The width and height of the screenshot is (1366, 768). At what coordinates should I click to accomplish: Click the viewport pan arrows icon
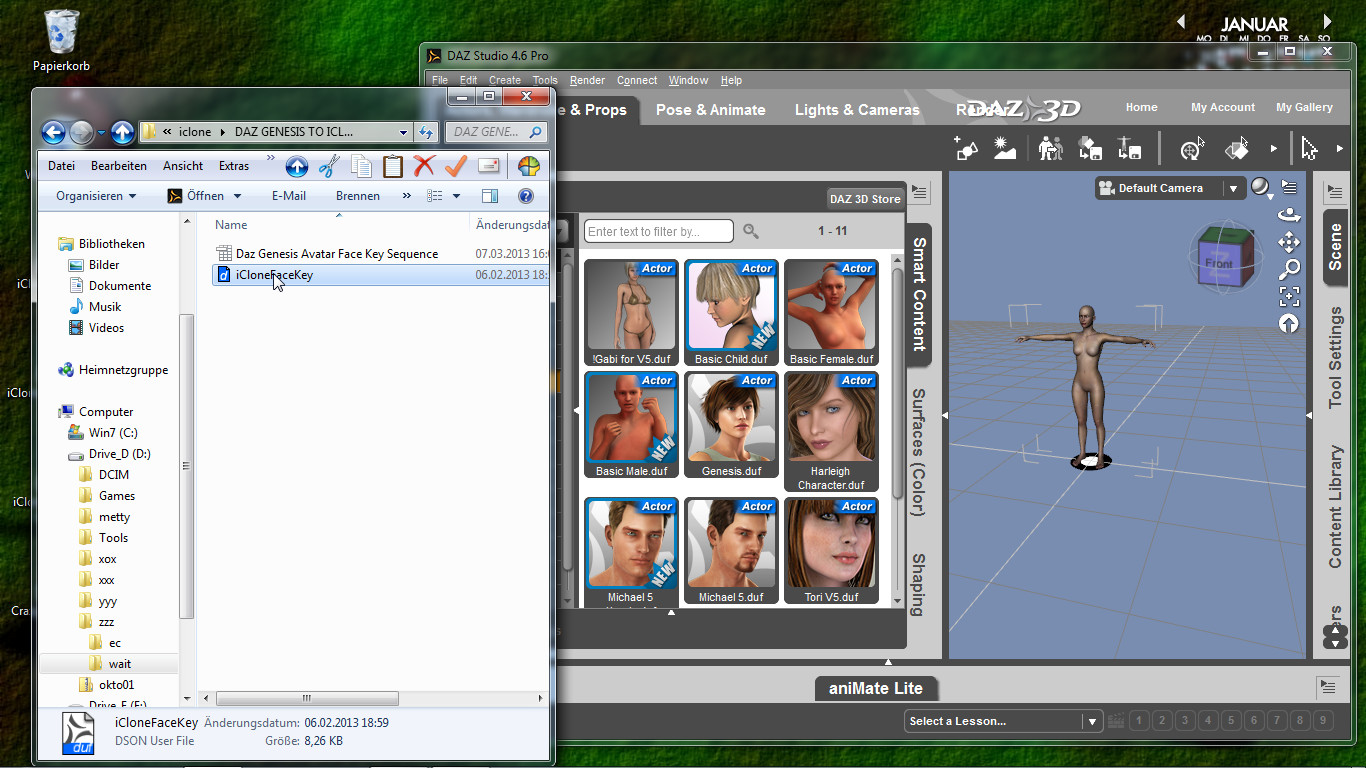(1289, 242)
